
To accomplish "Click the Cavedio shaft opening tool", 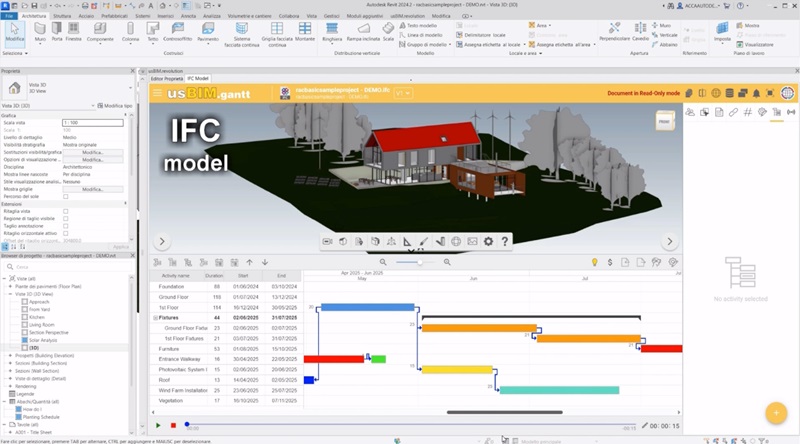I will pyautogui.click(x=640, y=32).
